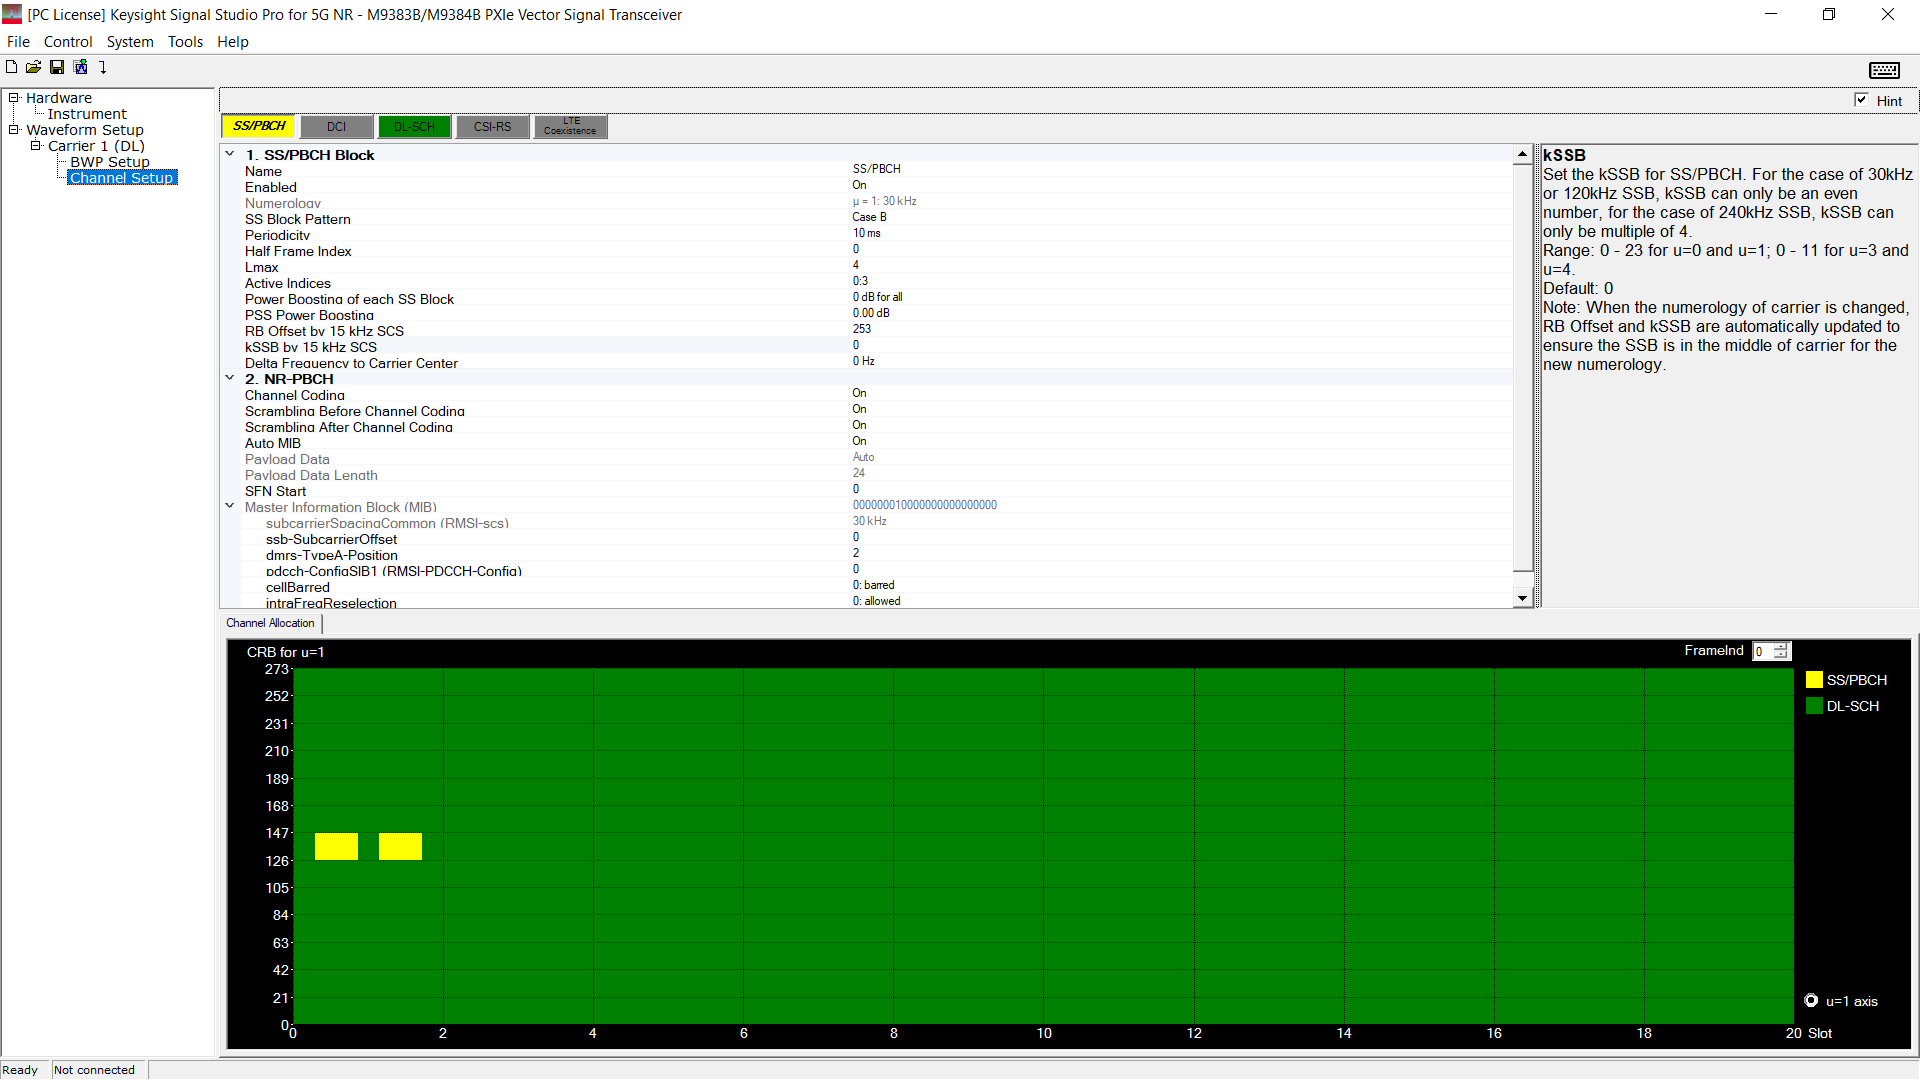1920x1080 pixels.
Task: Switch to the DCI tab
Action: tap(336, 127)
